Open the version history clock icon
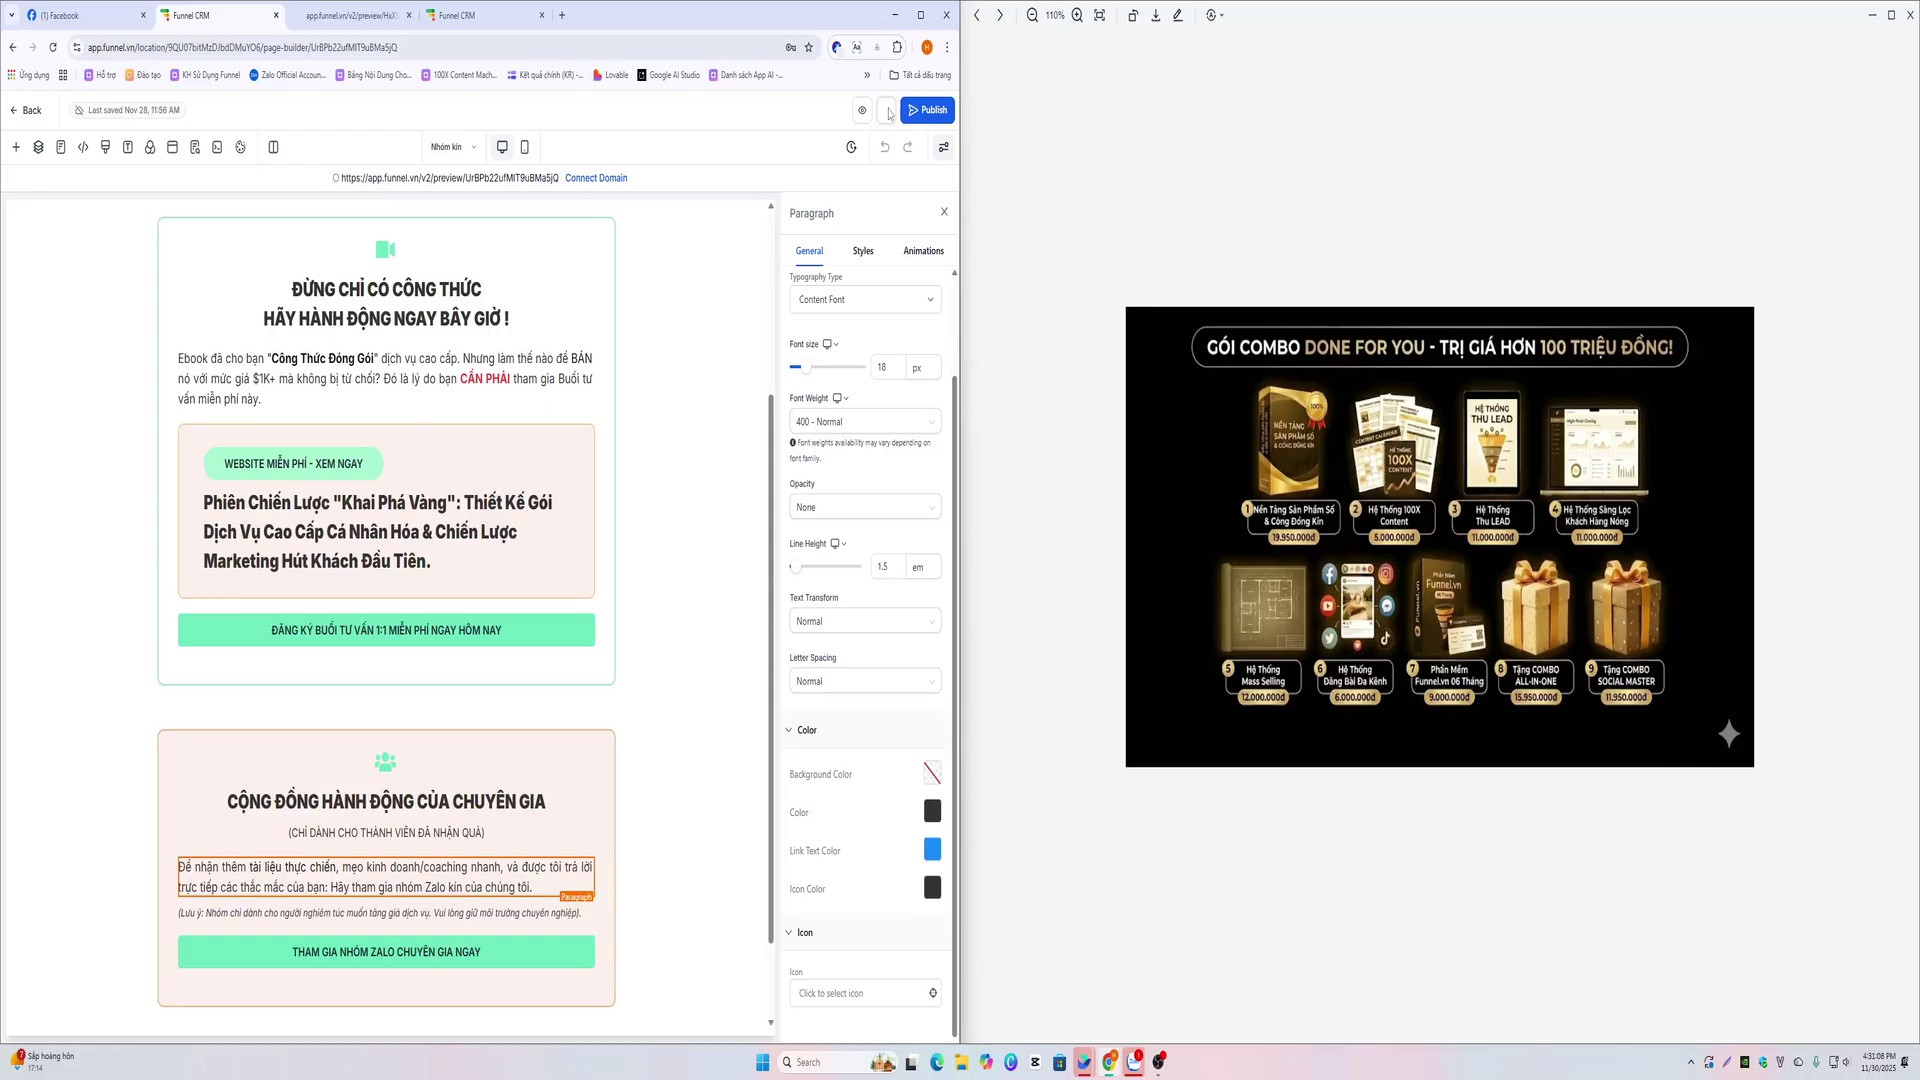Screen dimensions: 1920x1080 [x=851, y=147]
